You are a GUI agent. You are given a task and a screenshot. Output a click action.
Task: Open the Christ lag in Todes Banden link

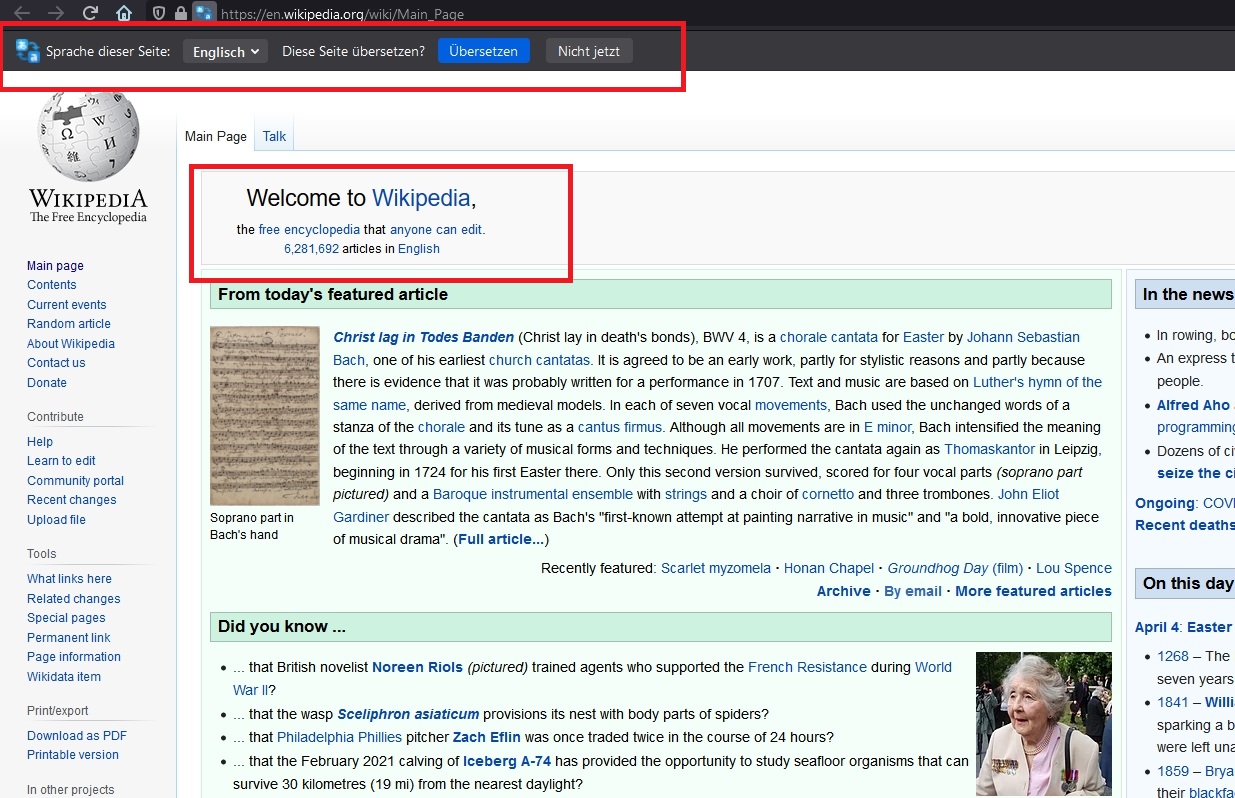pyautogui.click(x=423, y=338)
